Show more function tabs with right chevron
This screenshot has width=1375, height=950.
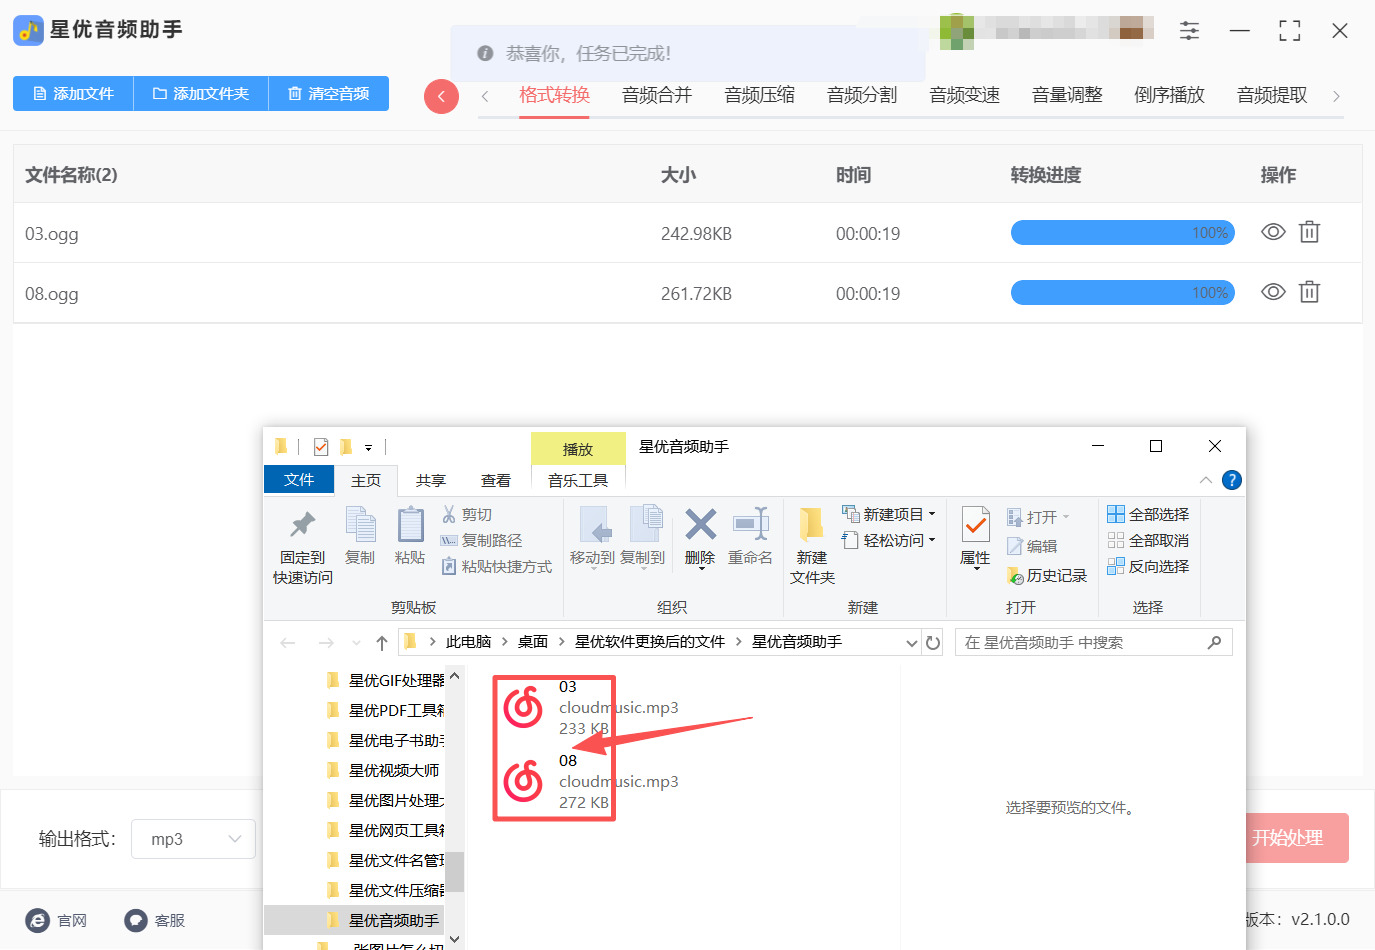tap(1336, 96)
